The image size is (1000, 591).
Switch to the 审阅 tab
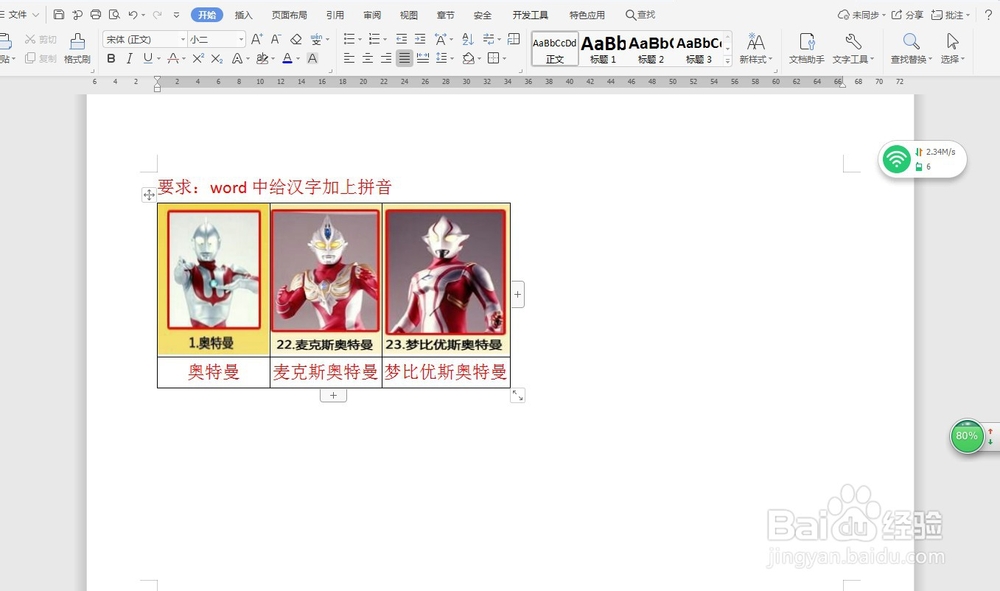pos(372,15)
